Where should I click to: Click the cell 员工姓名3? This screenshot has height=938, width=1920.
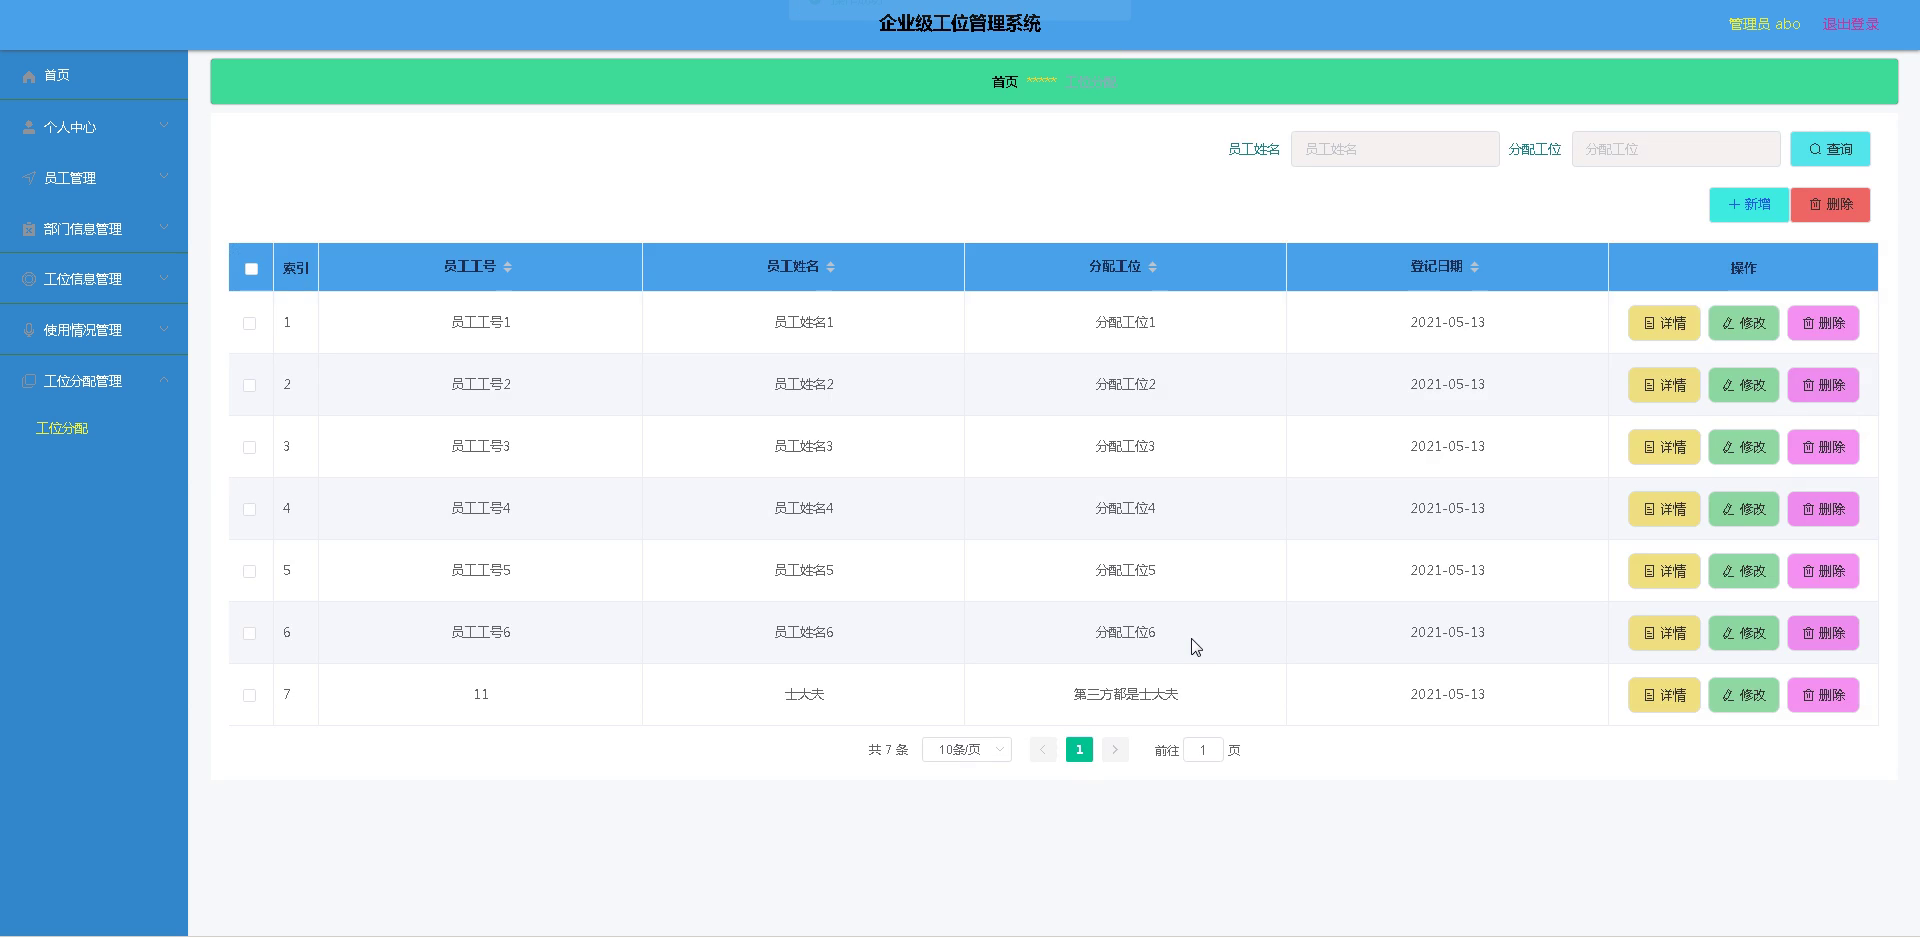[803, 447]
